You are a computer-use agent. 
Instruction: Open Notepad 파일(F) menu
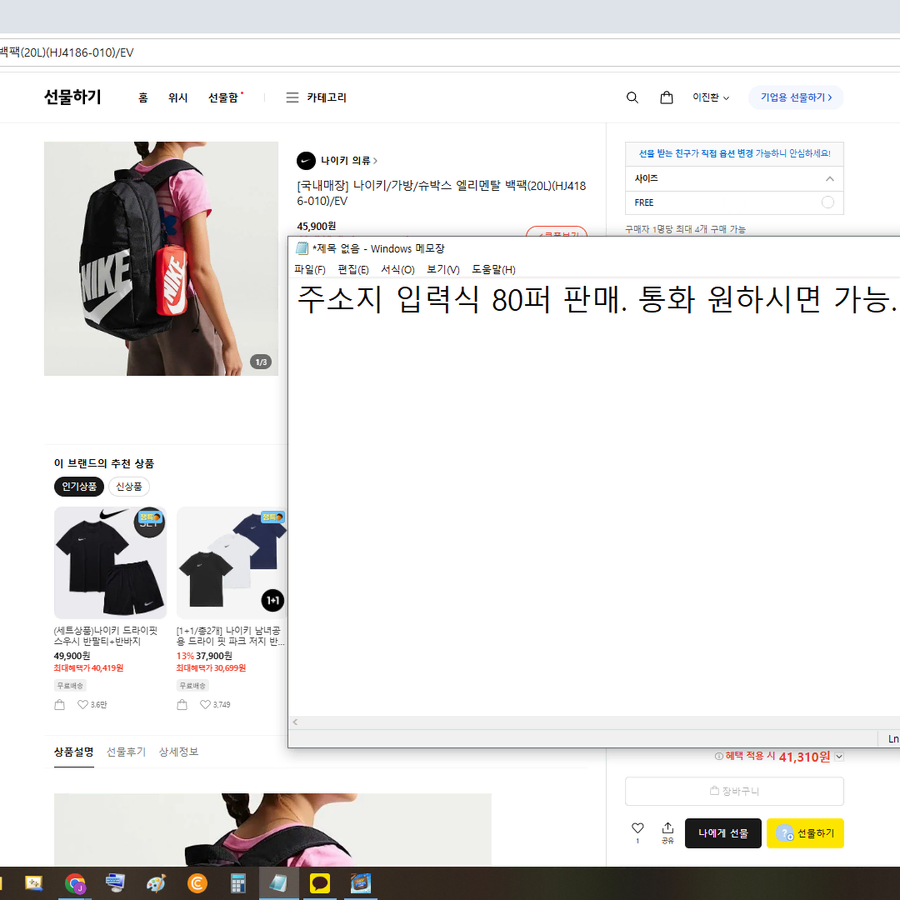click(309, 270)
